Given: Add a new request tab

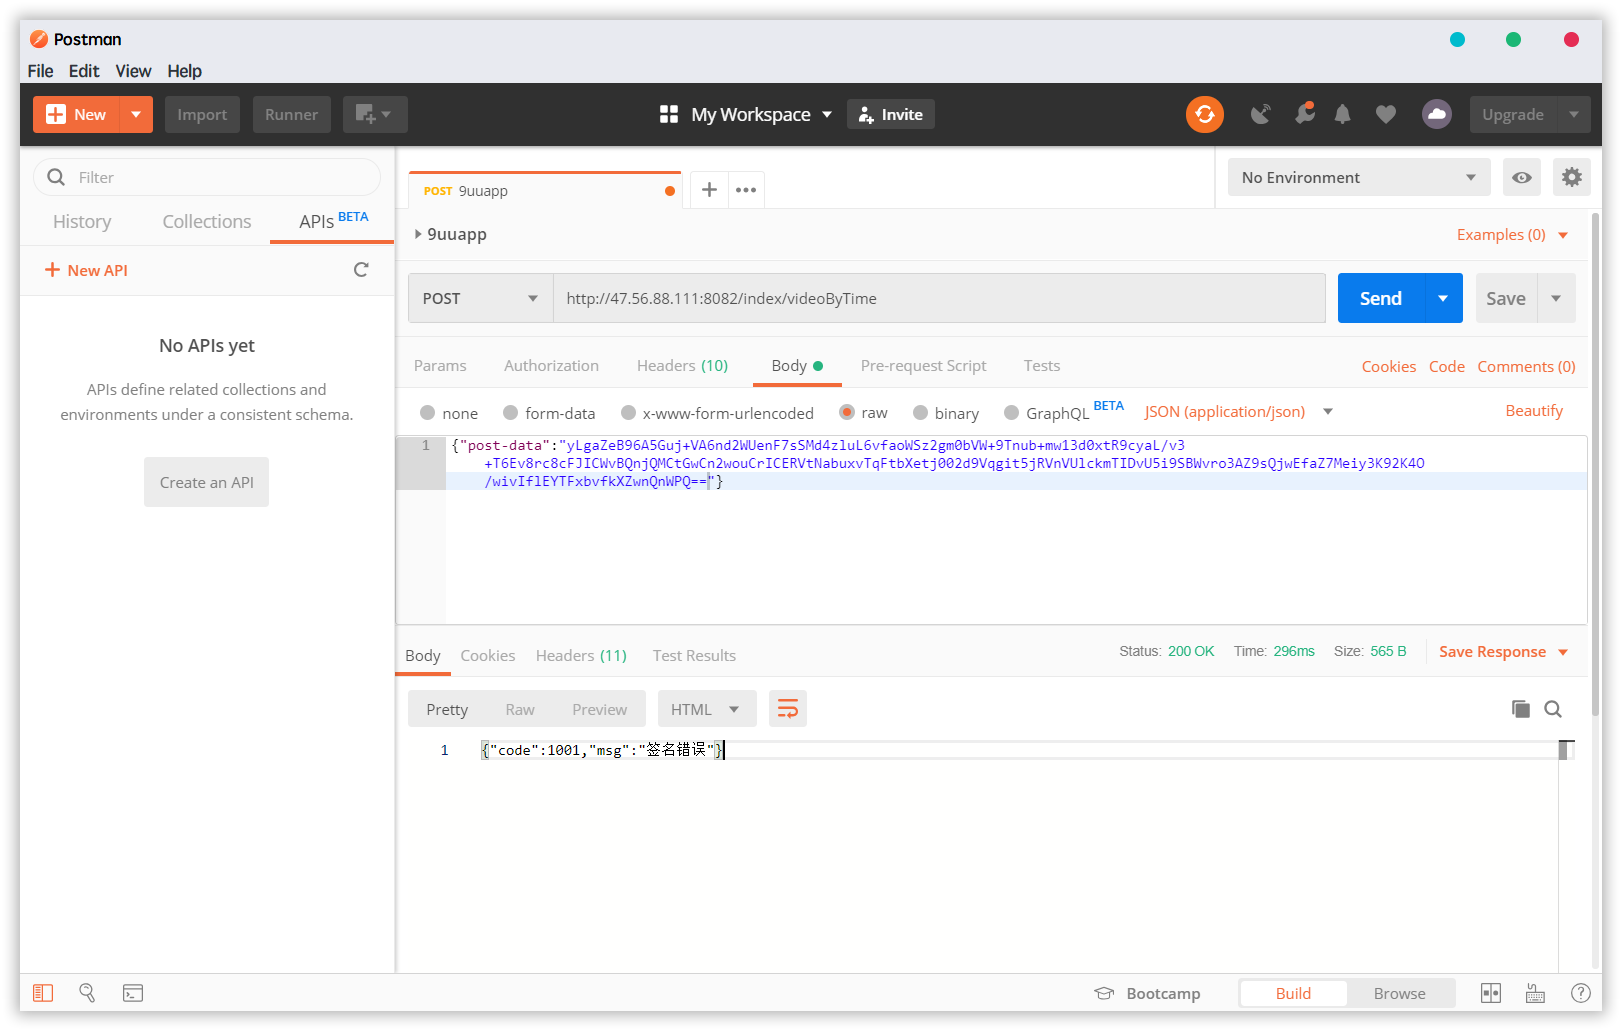Looking at the screenshot, I should click(709, 189).
